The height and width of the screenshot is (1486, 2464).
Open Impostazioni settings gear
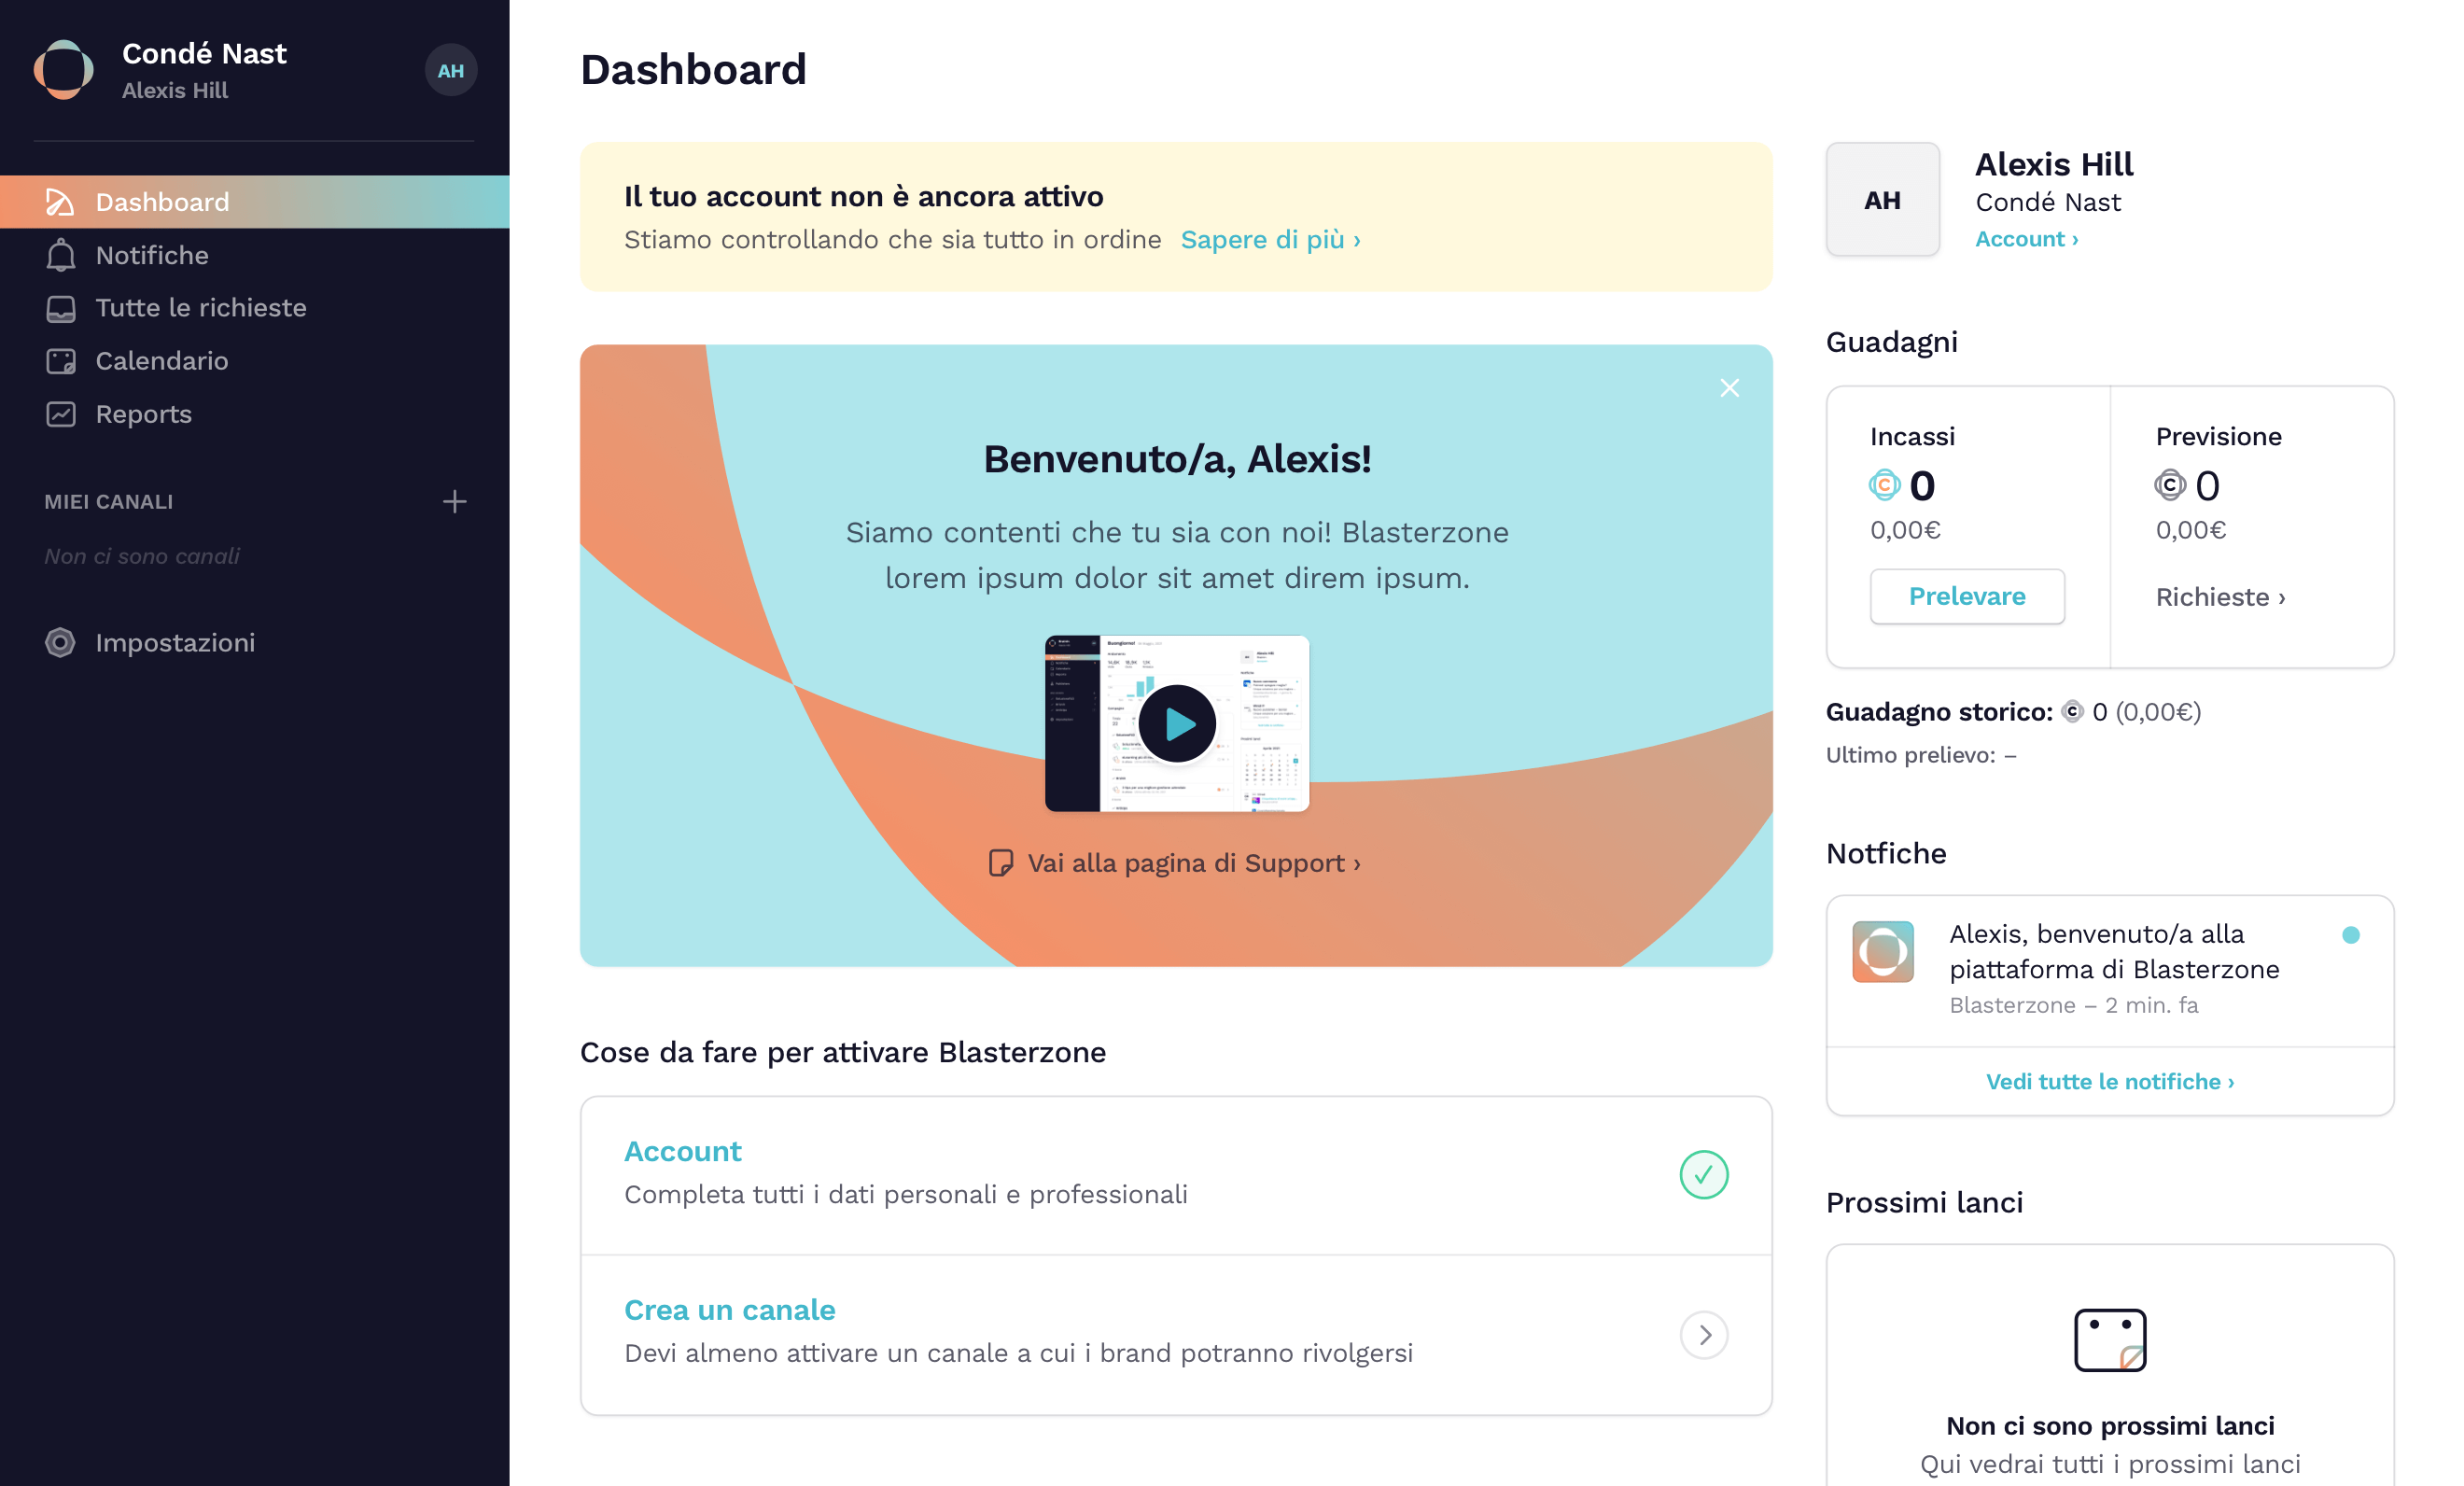(x=60, y=642)
